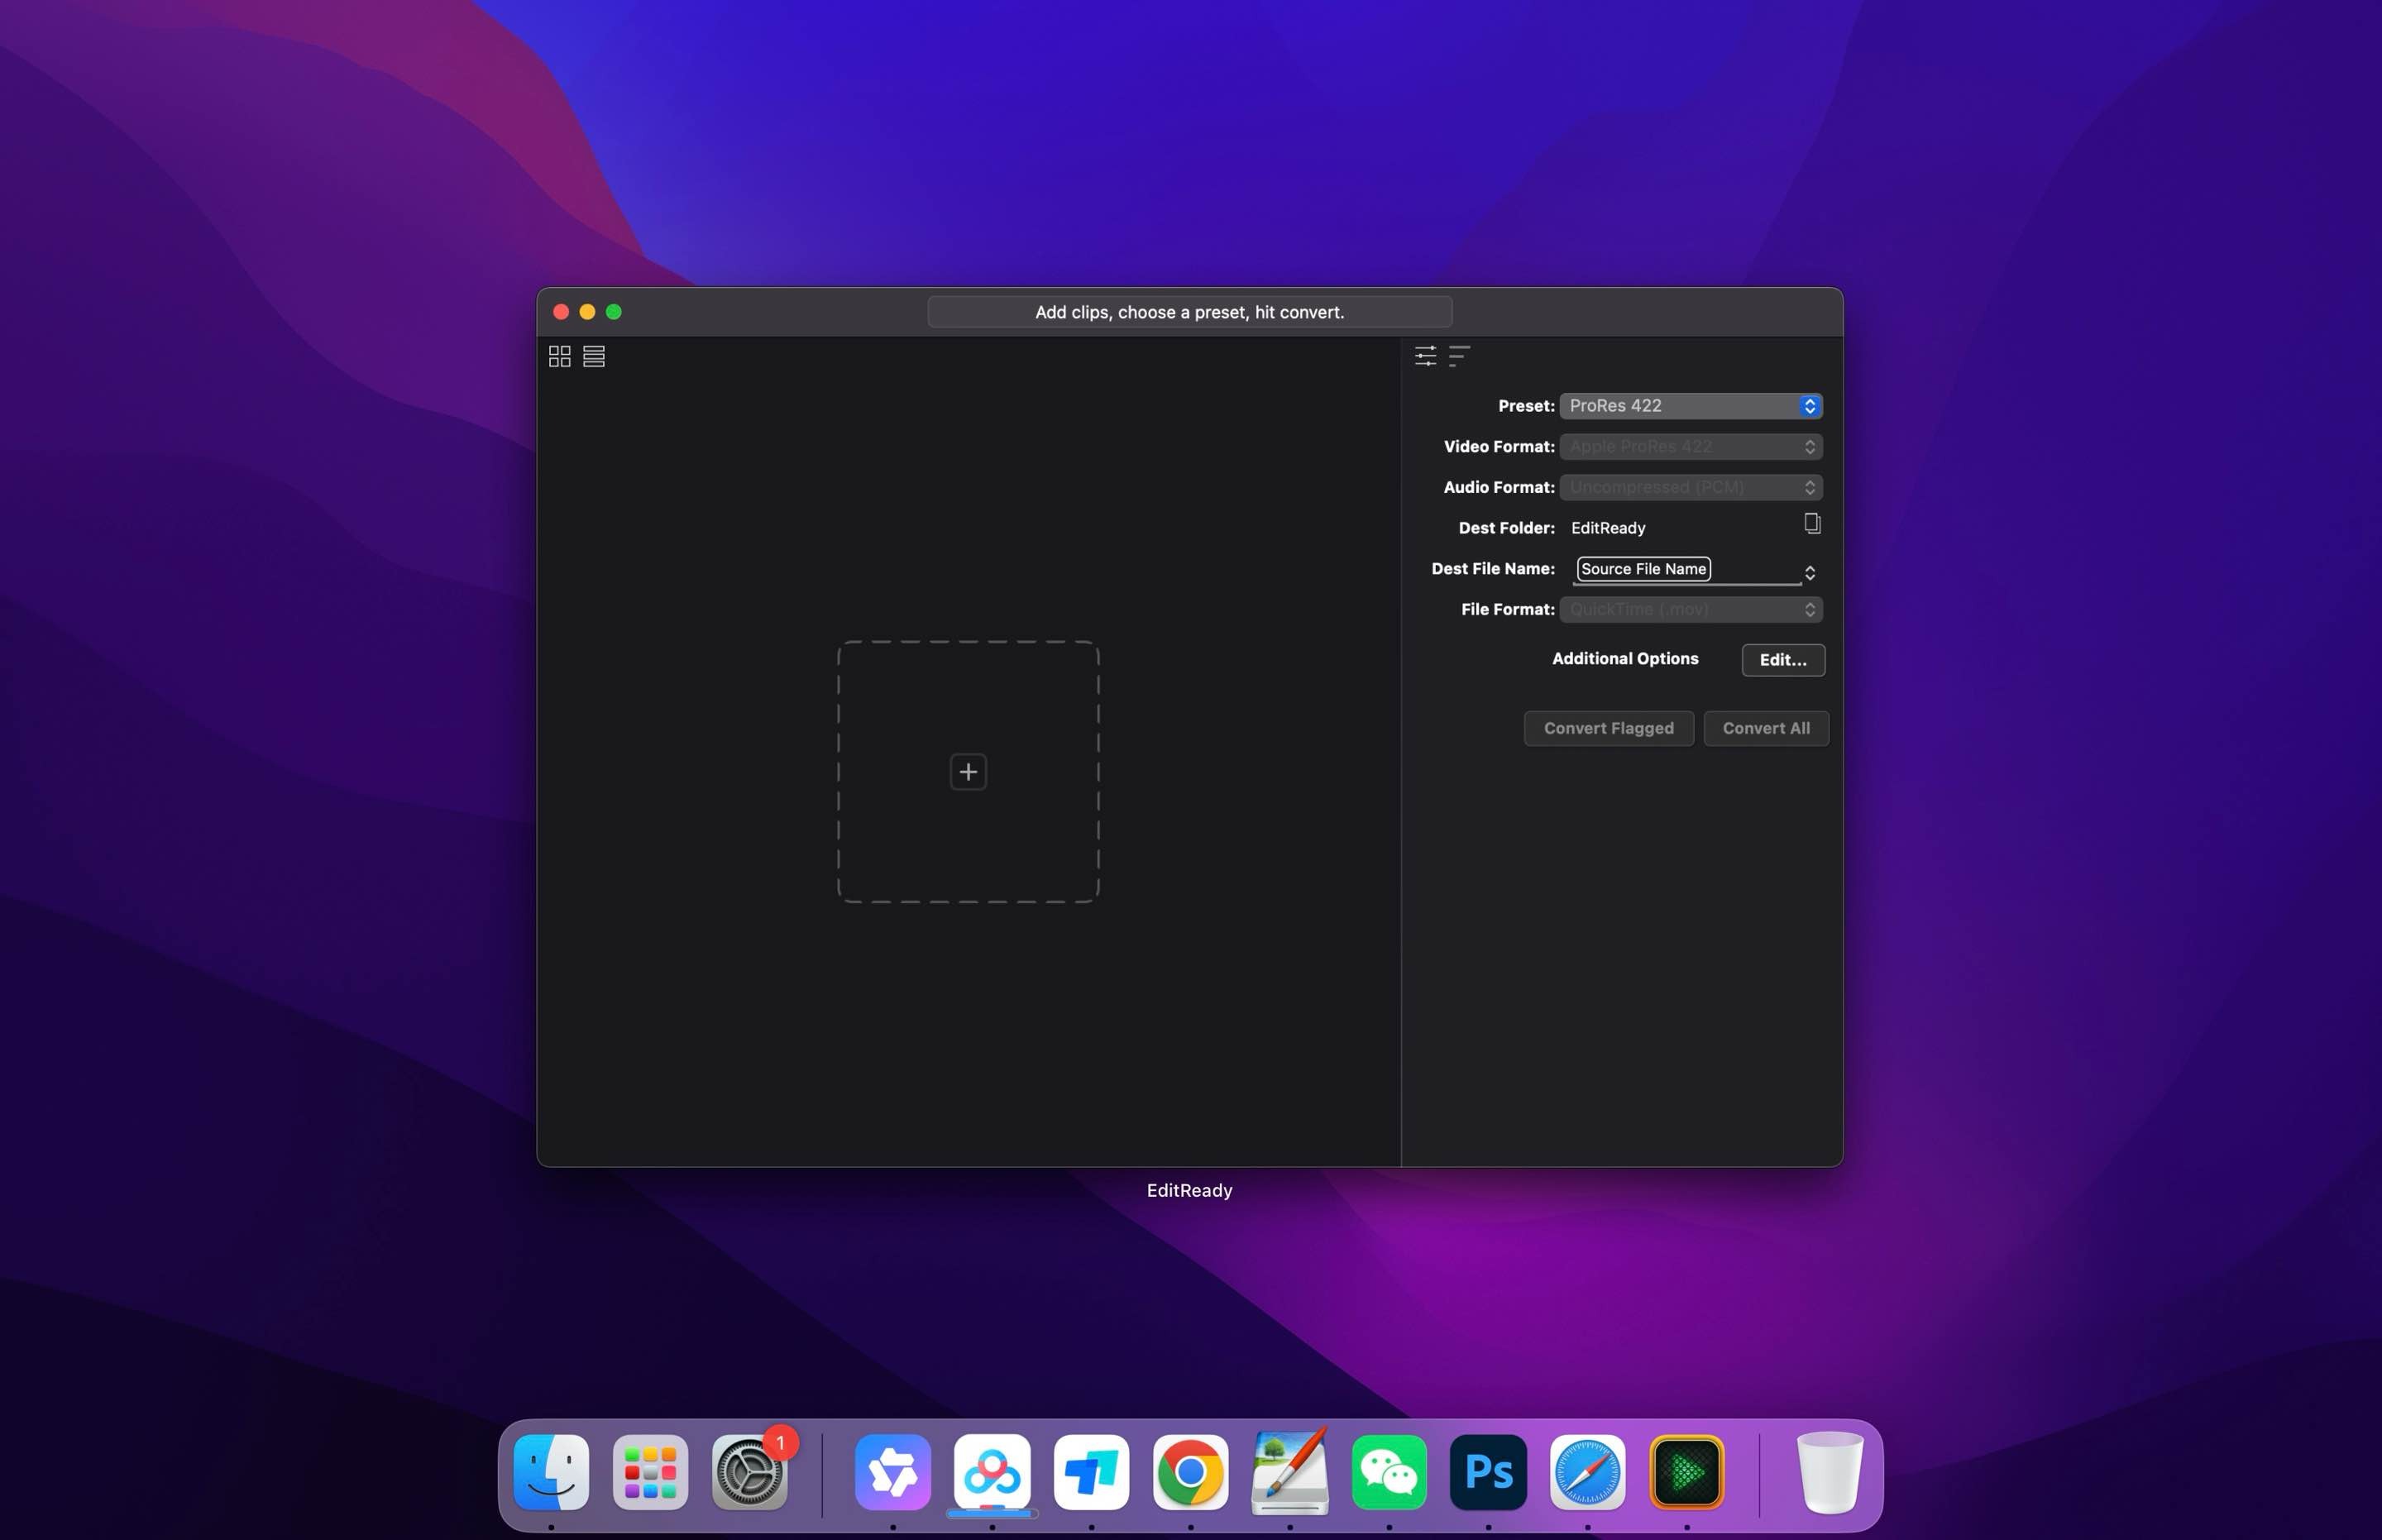The image size is (2382, 1540).
Task: Open the File Format dropdown
Action: pyautogui.click(x=1691, y=609)
